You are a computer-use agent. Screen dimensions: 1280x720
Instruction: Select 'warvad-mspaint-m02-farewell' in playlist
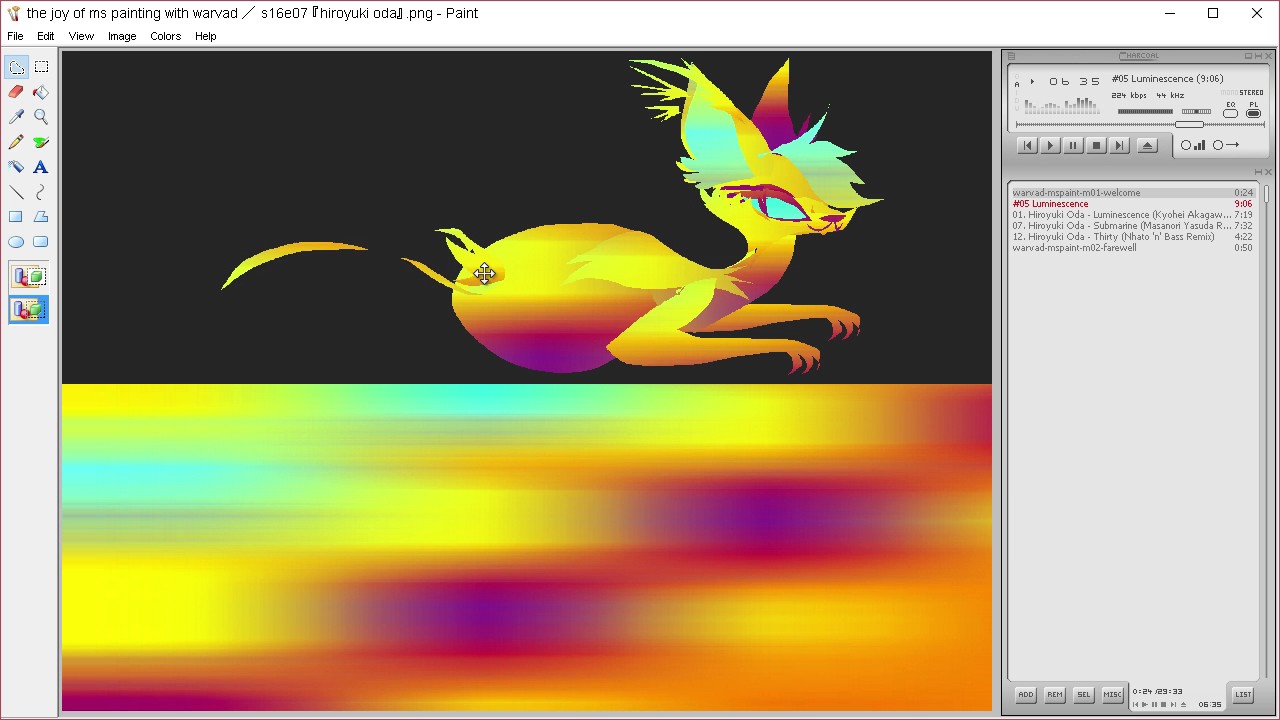(x=1132, y=248)
